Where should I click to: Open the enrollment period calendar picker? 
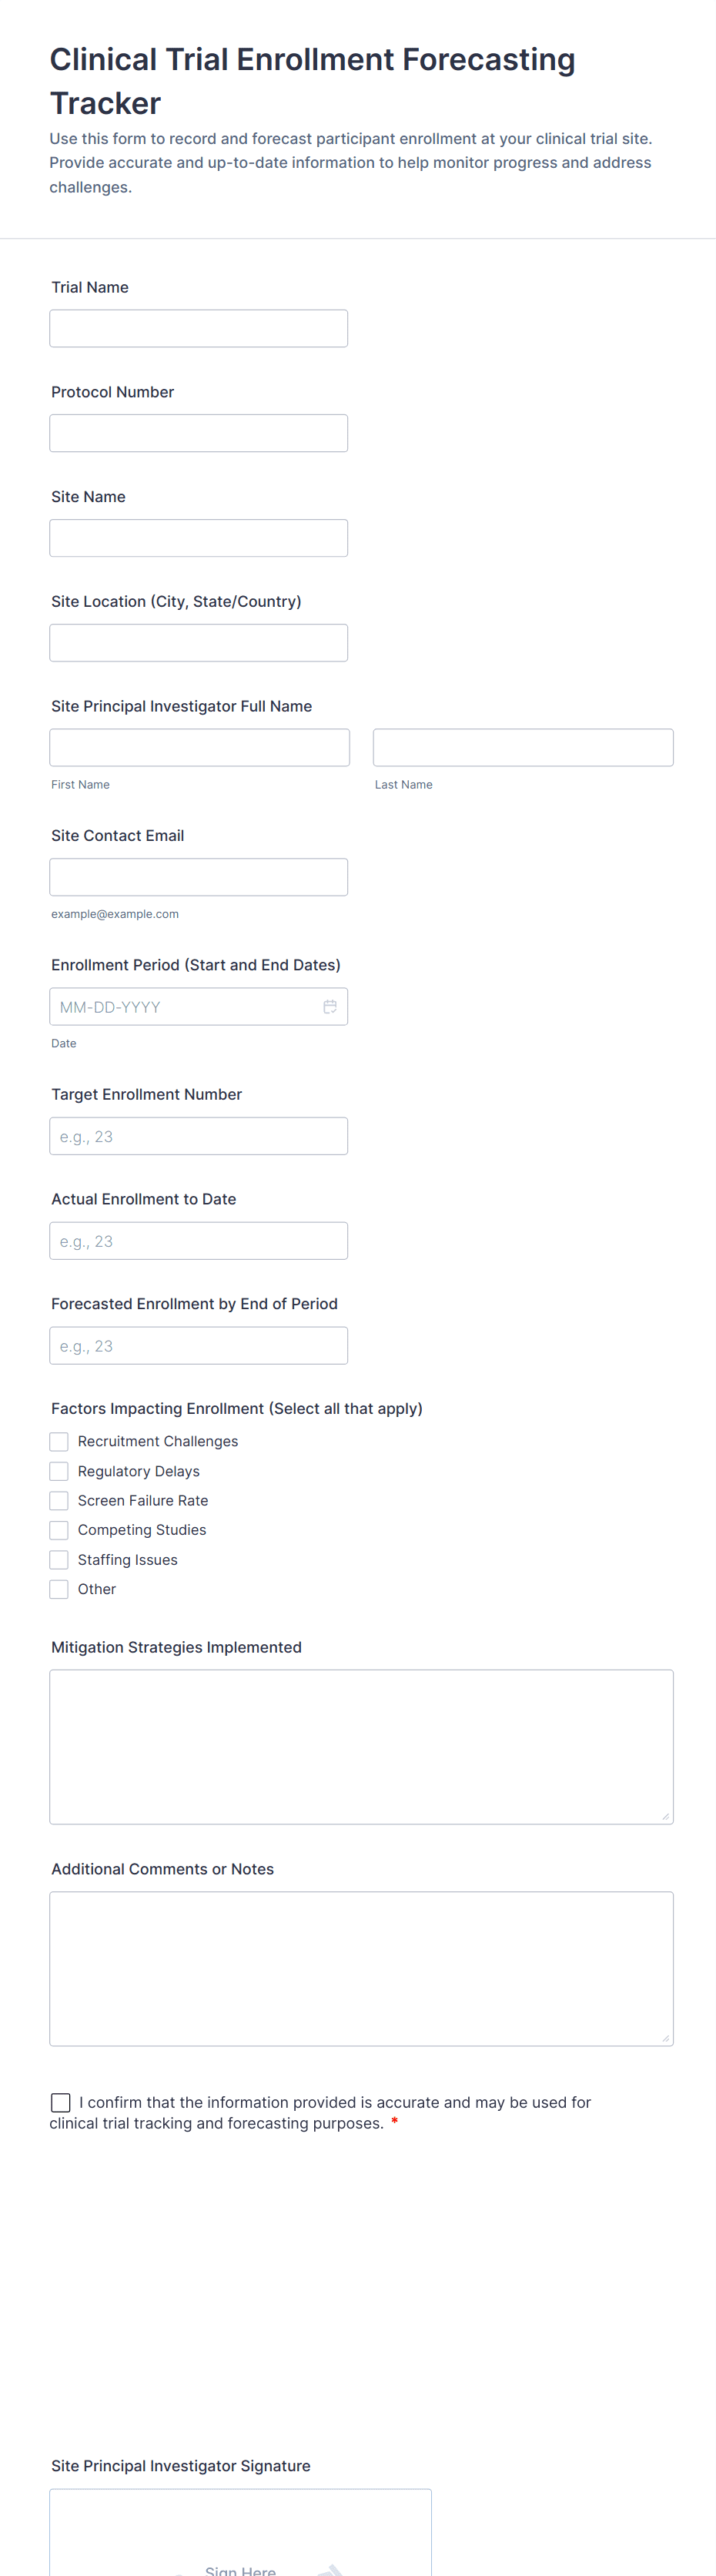pos(330,1007)
